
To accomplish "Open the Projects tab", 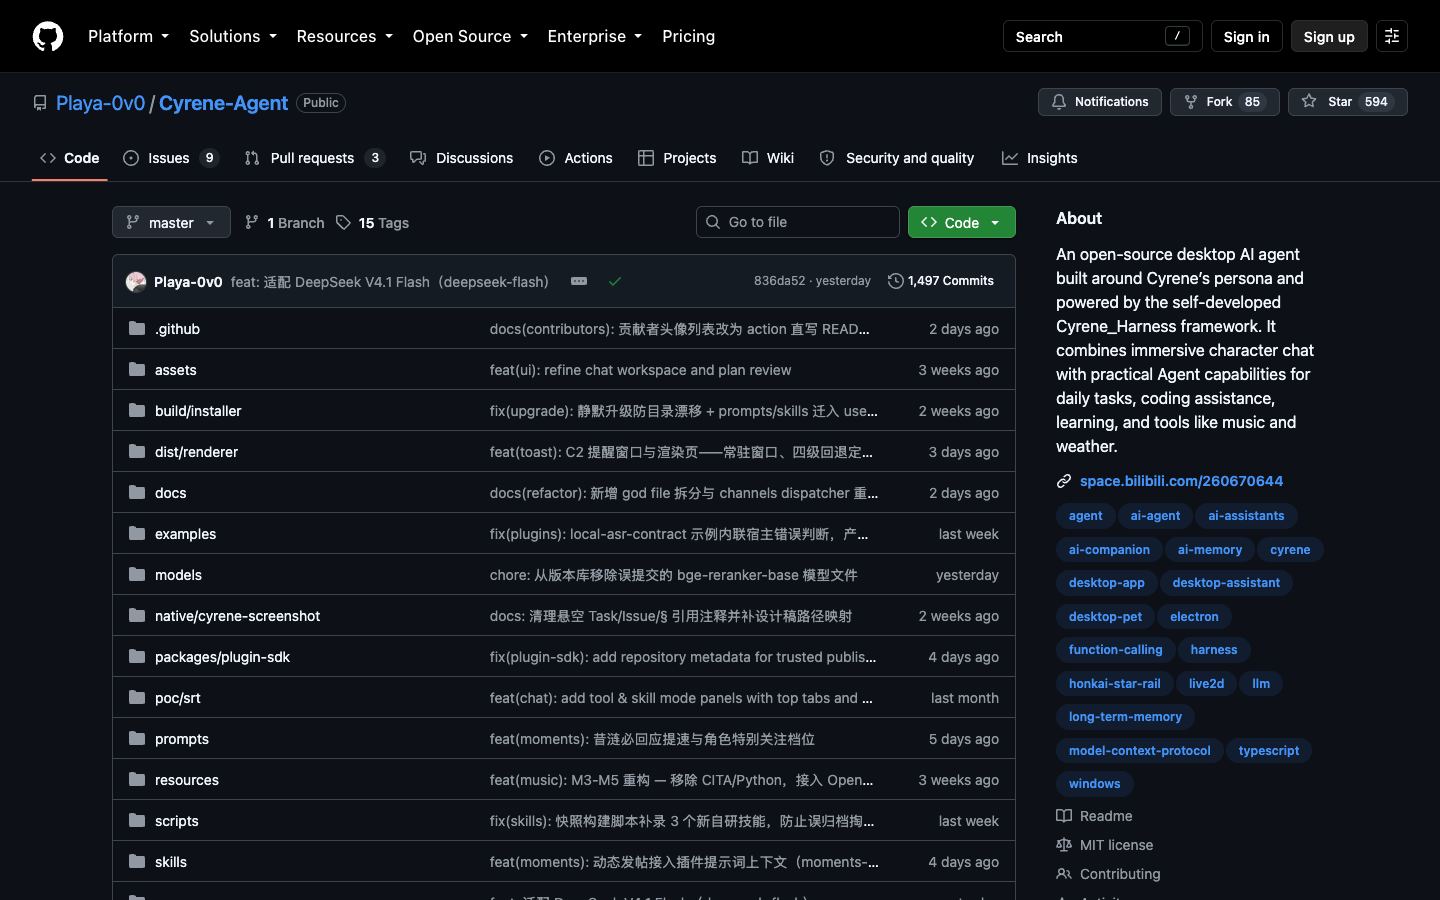I will point(677,158).
